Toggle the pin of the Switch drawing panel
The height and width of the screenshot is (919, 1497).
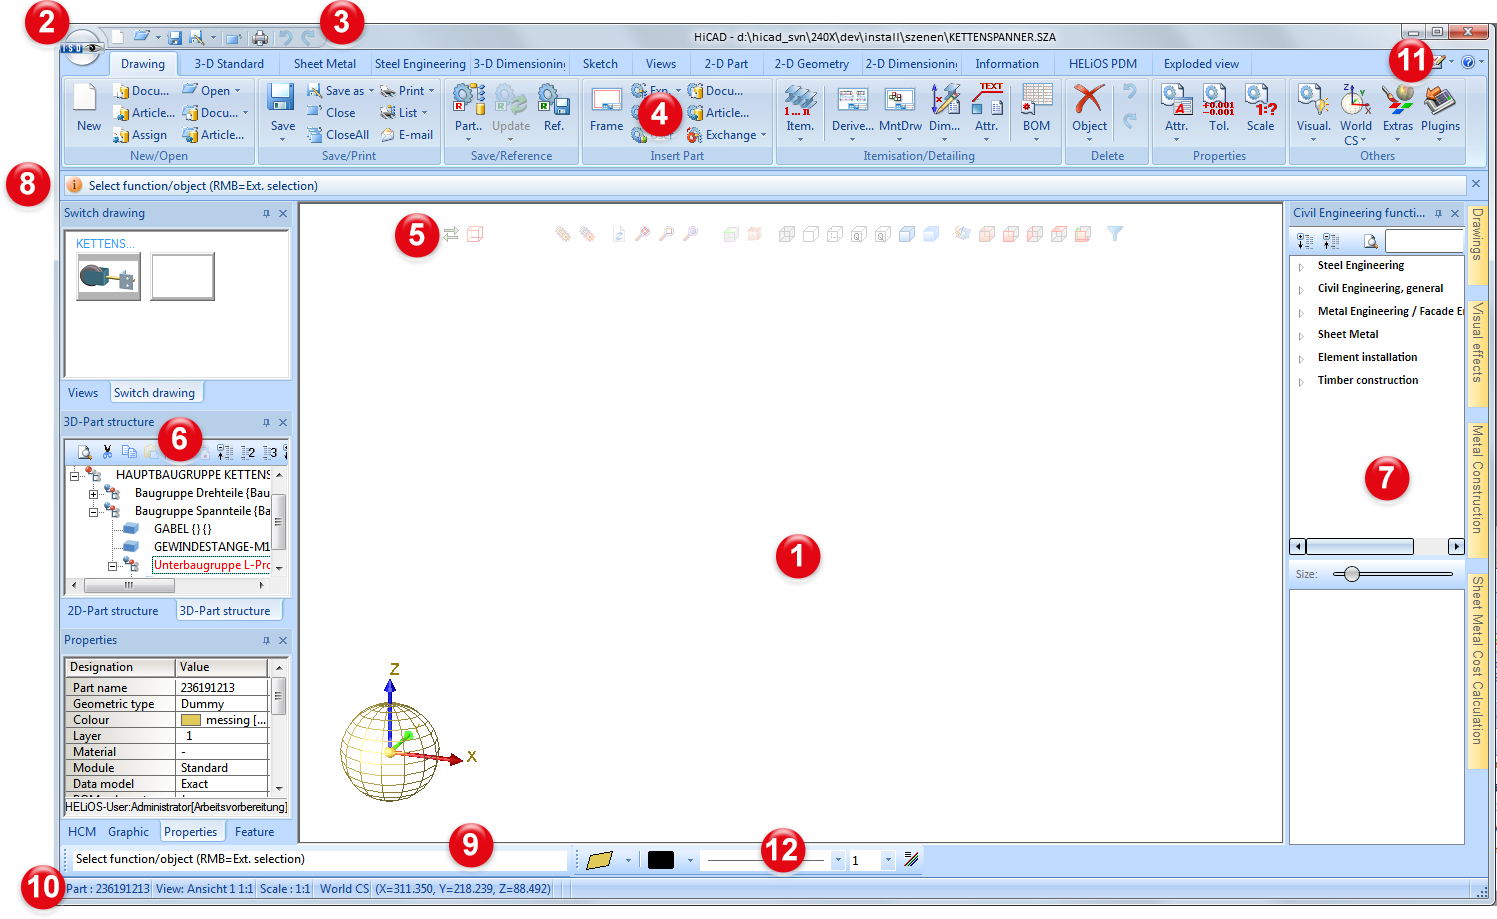[x=266, y=213]
